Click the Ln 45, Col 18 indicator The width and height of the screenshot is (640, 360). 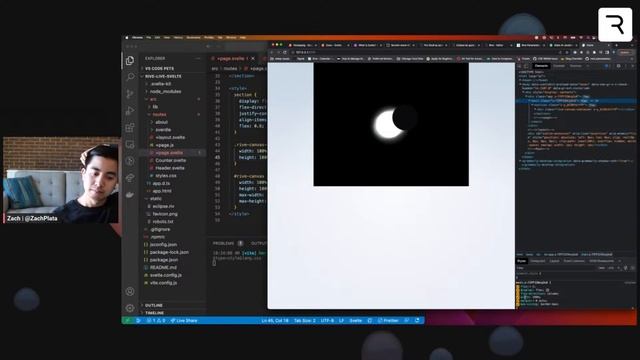coord(275,321)
